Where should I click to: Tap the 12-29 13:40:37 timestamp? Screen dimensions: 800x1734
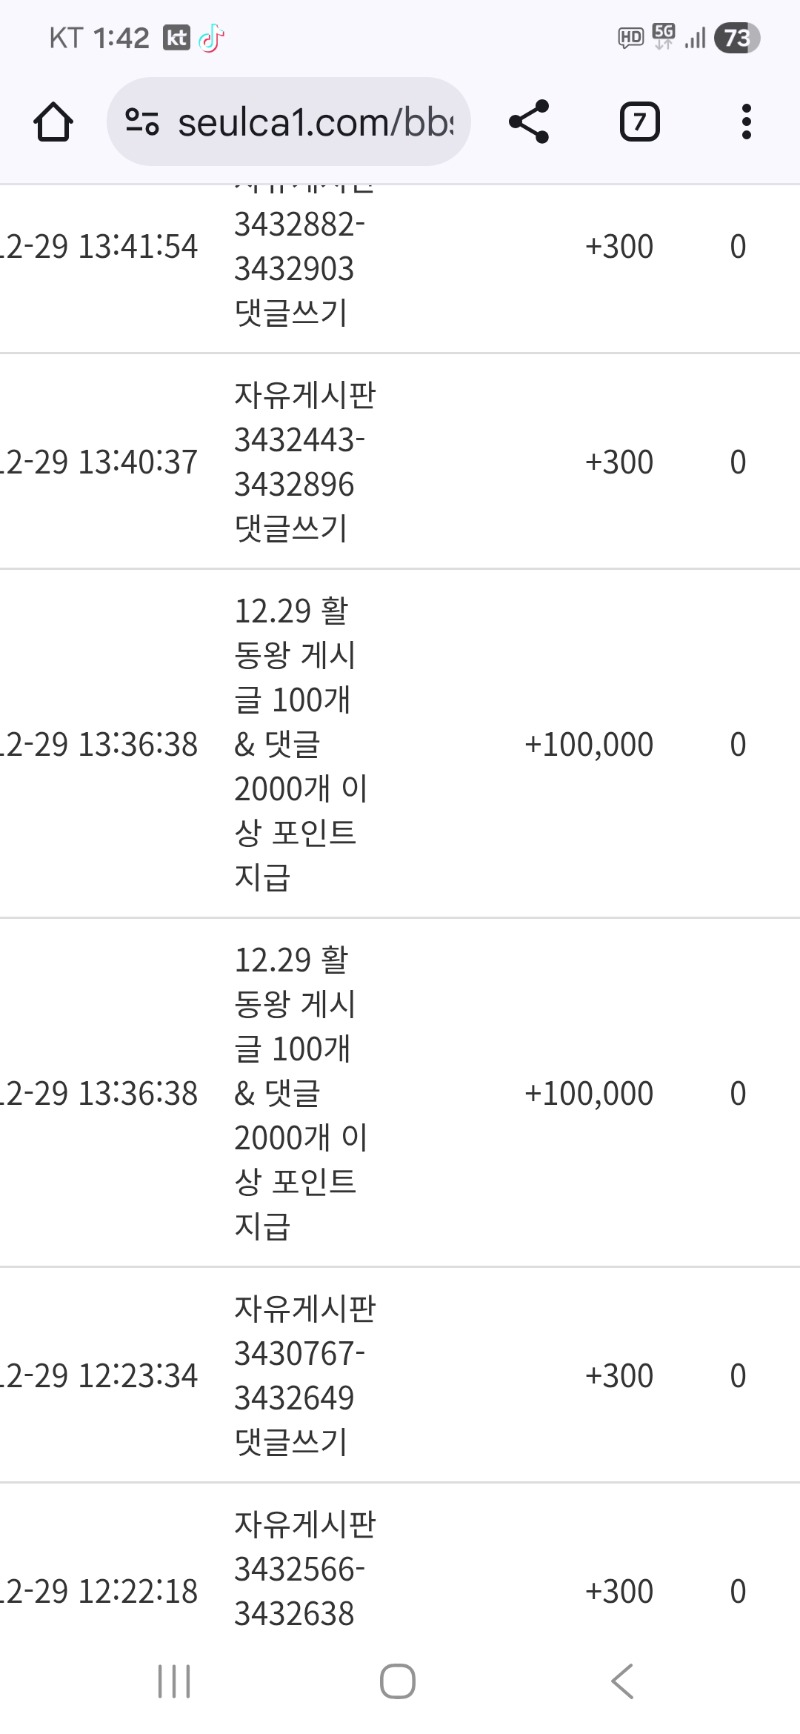click(100, 462)
